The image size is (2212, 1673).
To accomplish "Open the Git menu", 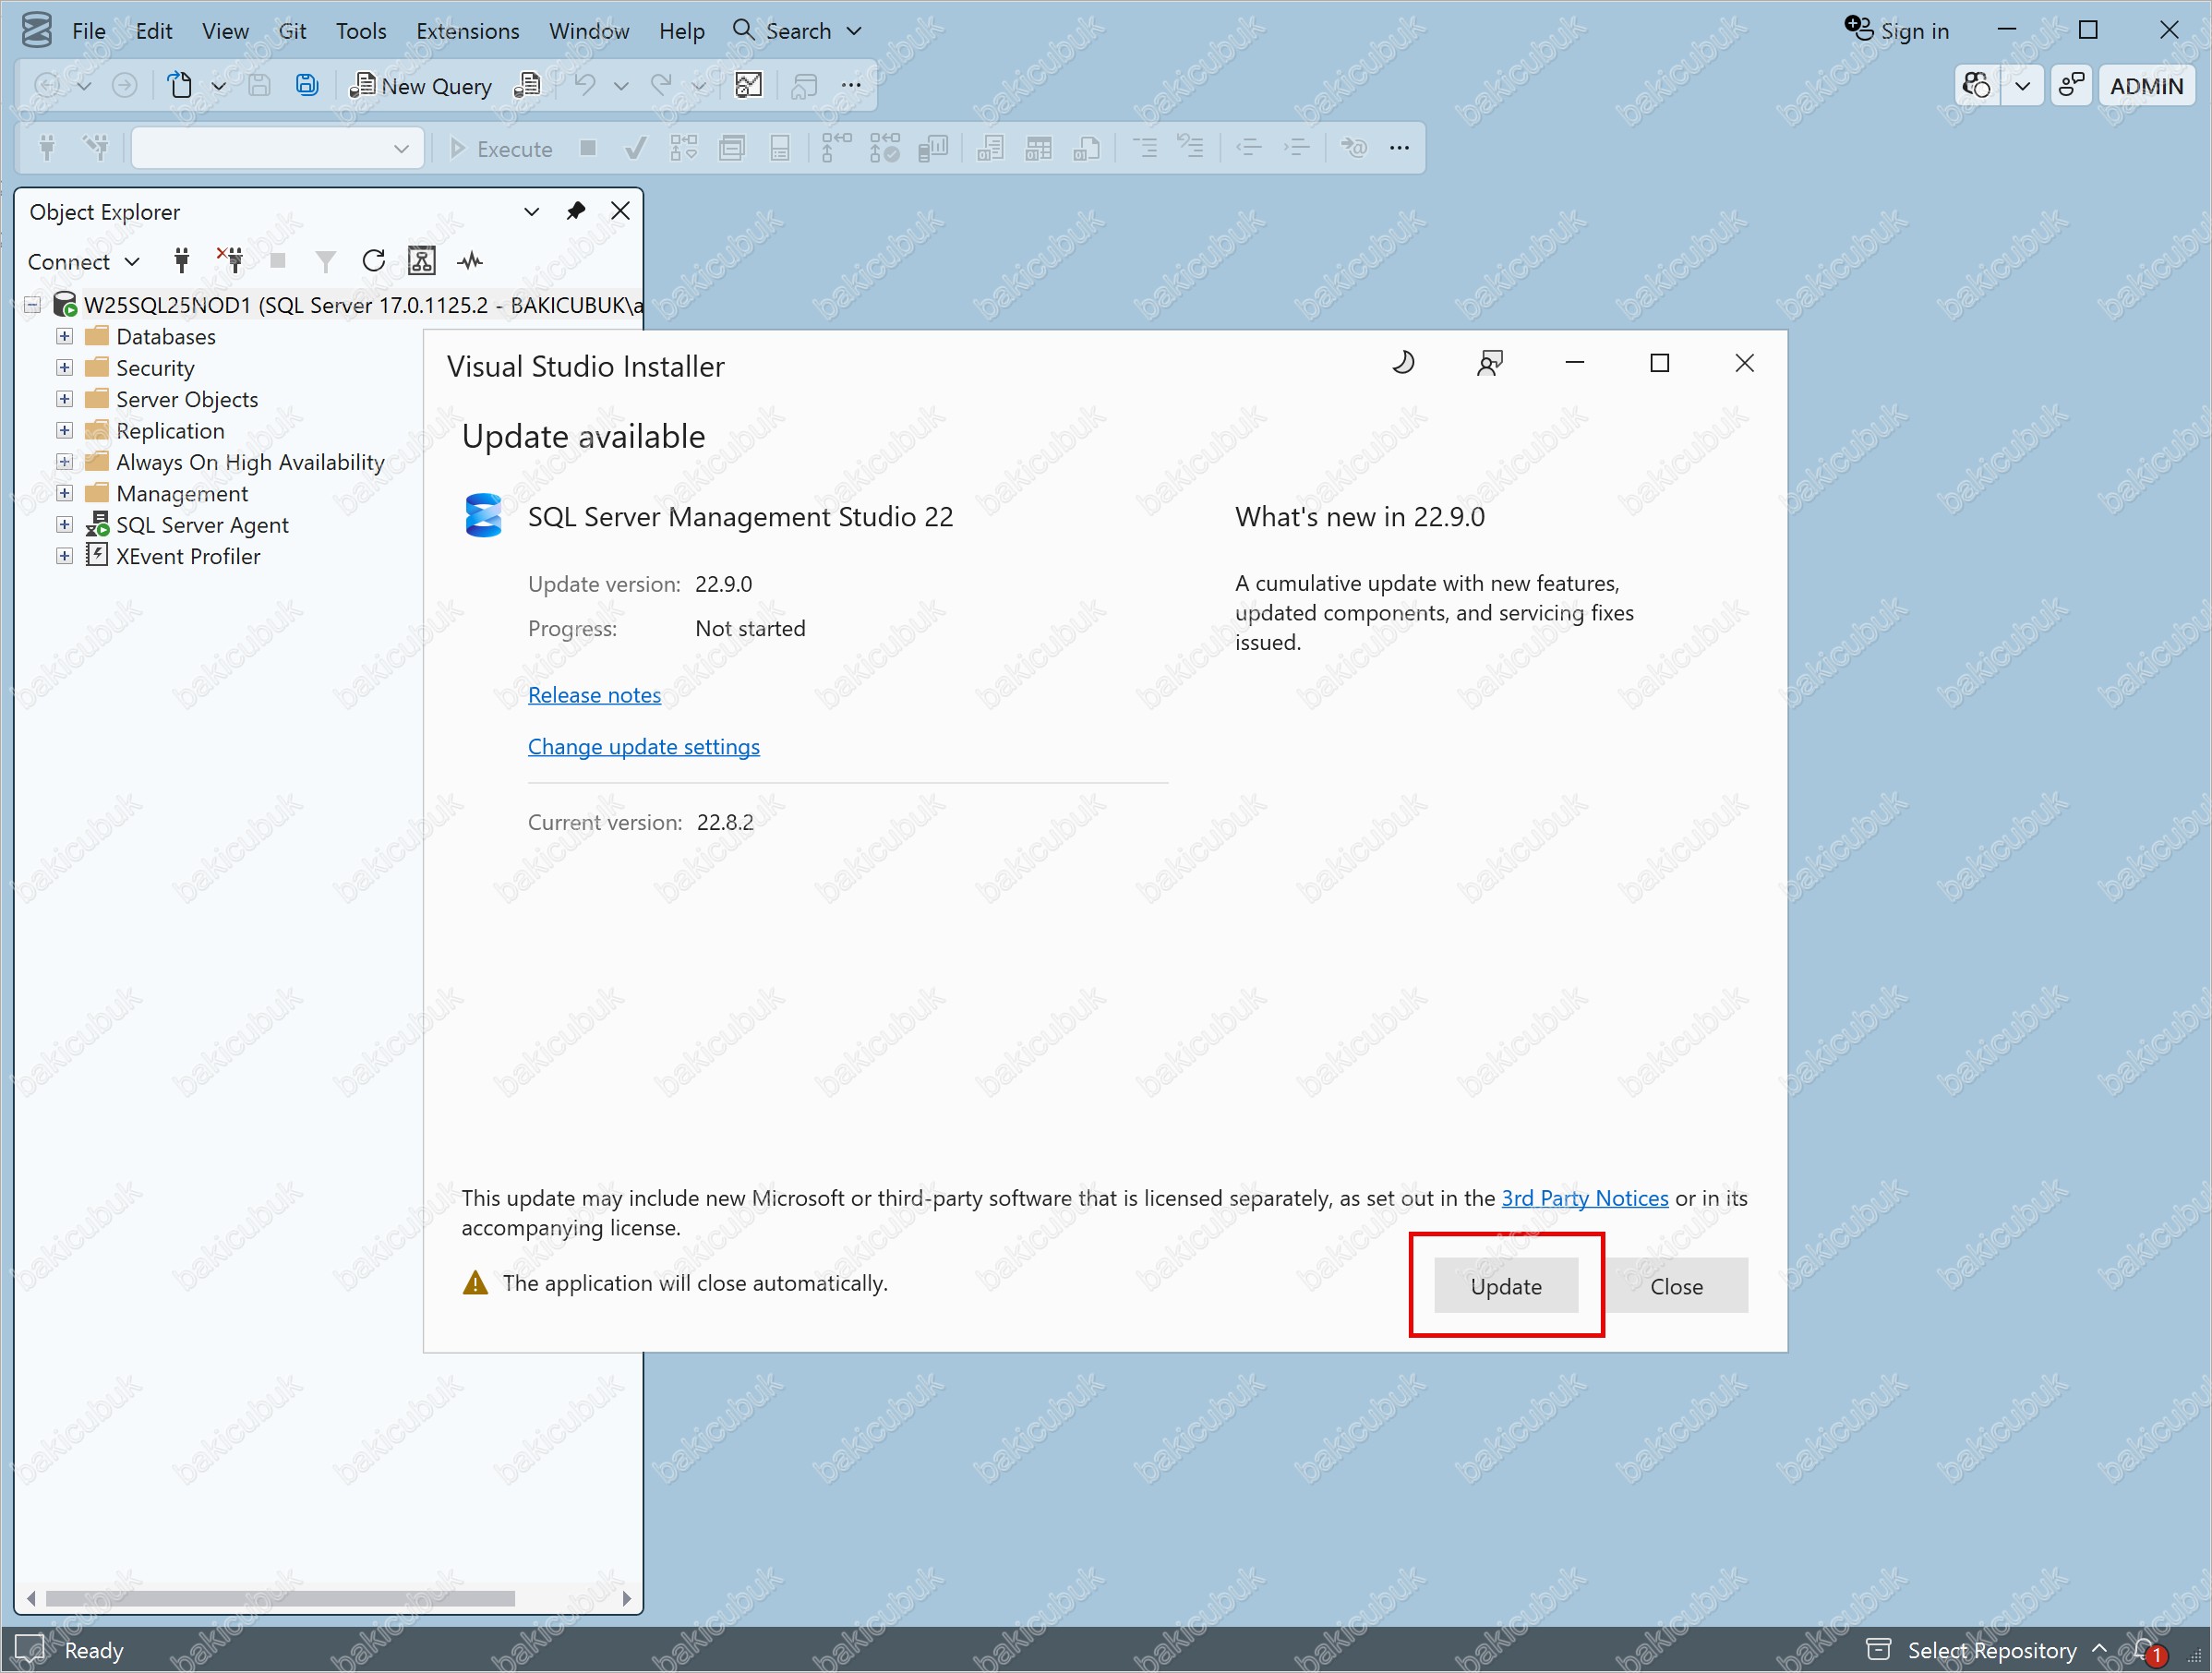I will 292,31.
